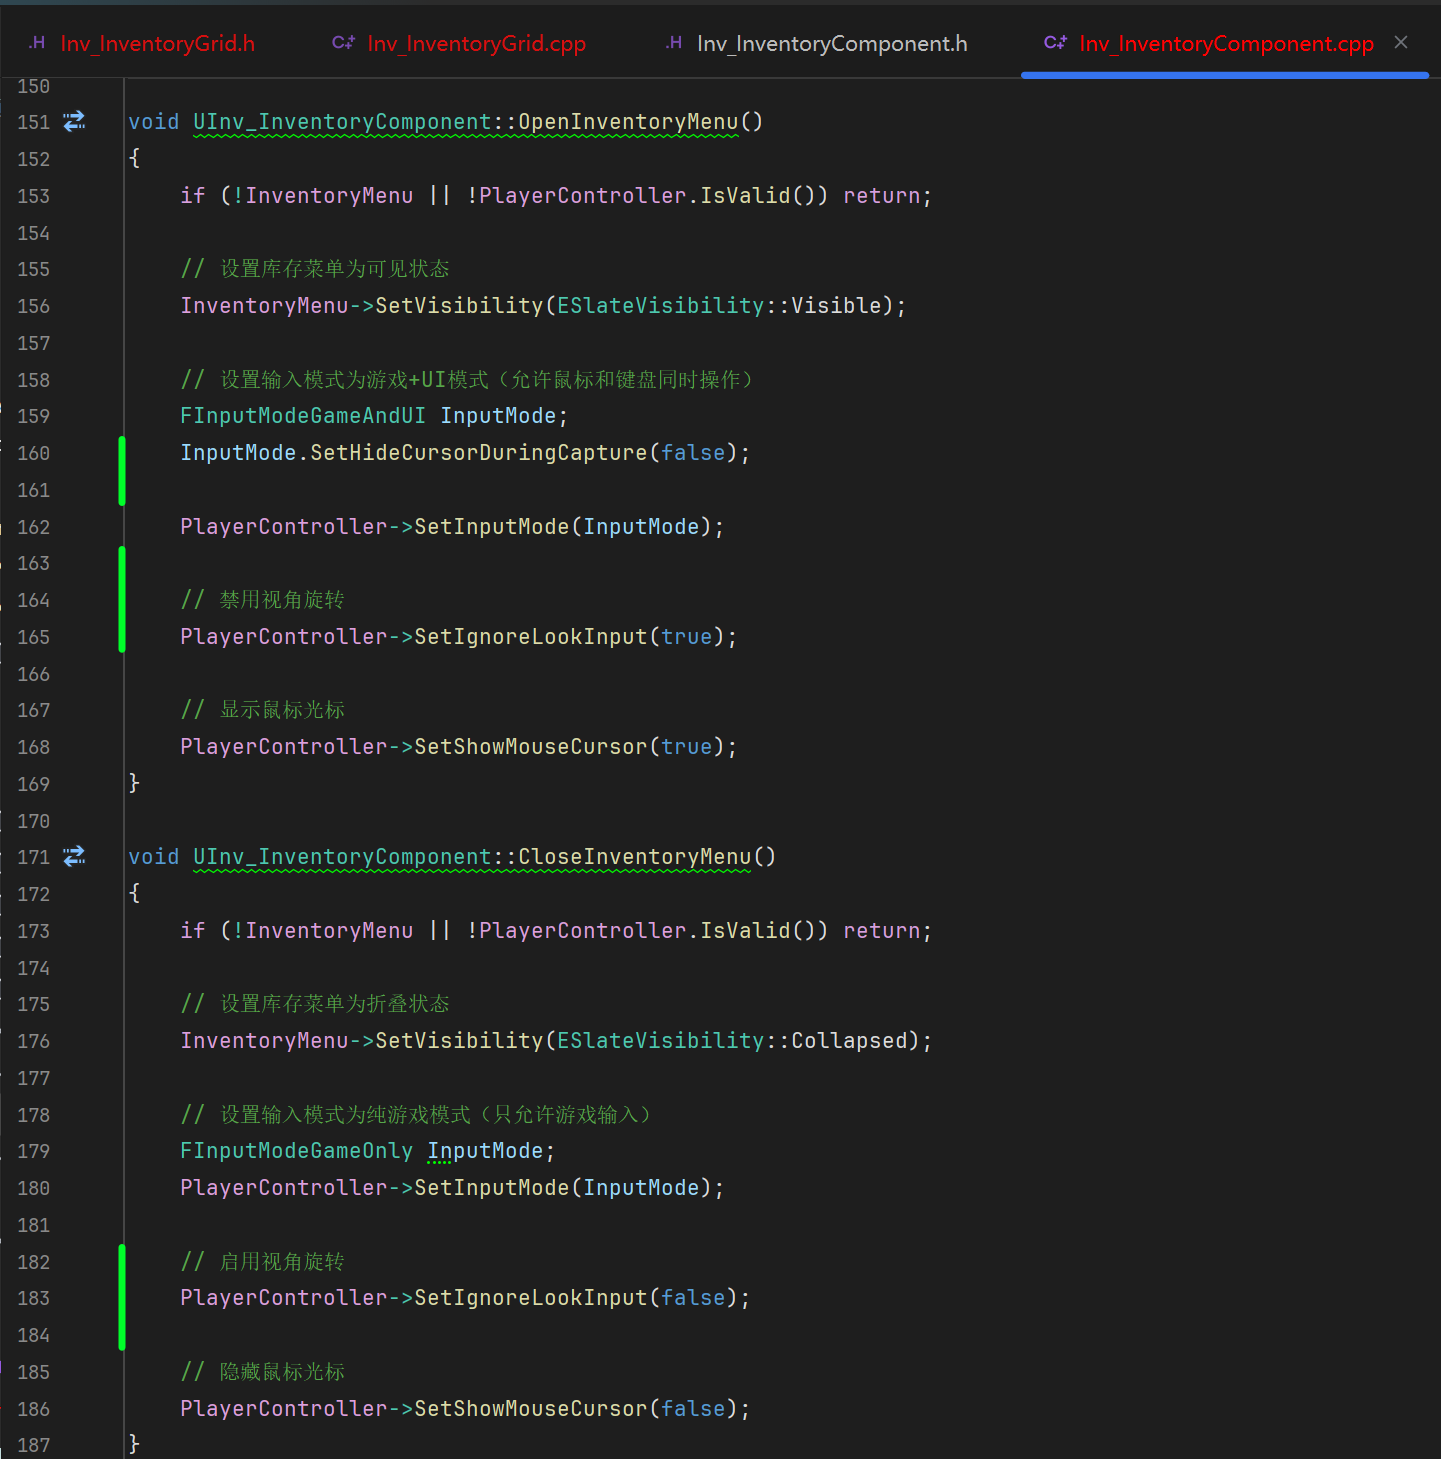Click SetShowMouseCursor on line 168
The image size is (1441, 1459).
(531, 747)
